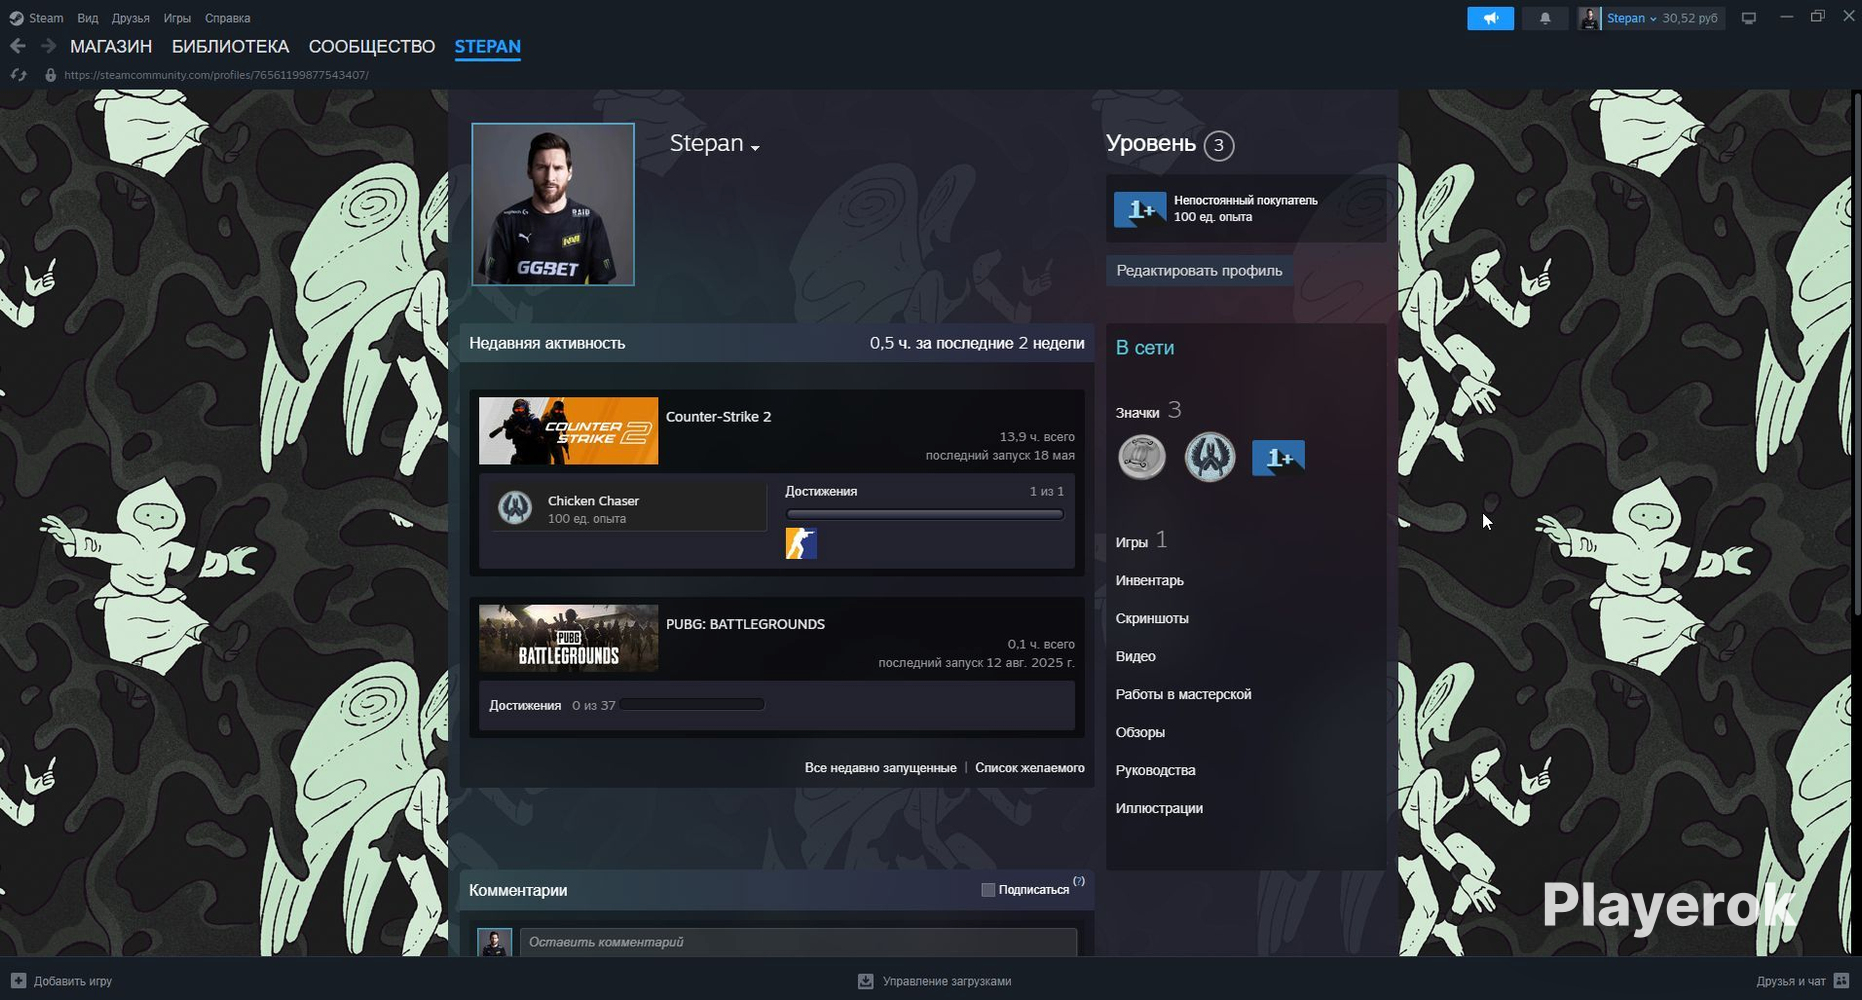The height and width of the screenshot is (1000, 1862).
Task: Click the (?) help mark next to Подписаться
Action: (x=1079, y=881)
